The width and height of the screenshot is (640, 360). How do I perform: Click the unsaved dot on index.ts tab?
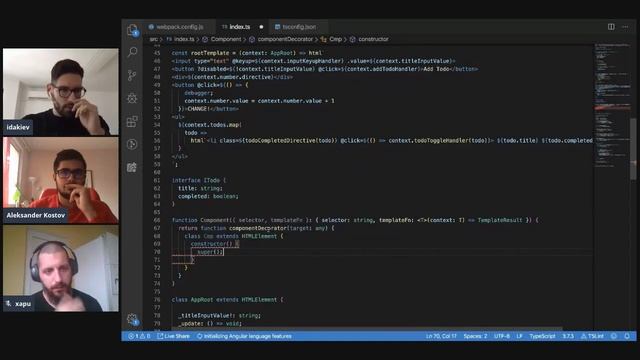[261, 27]
